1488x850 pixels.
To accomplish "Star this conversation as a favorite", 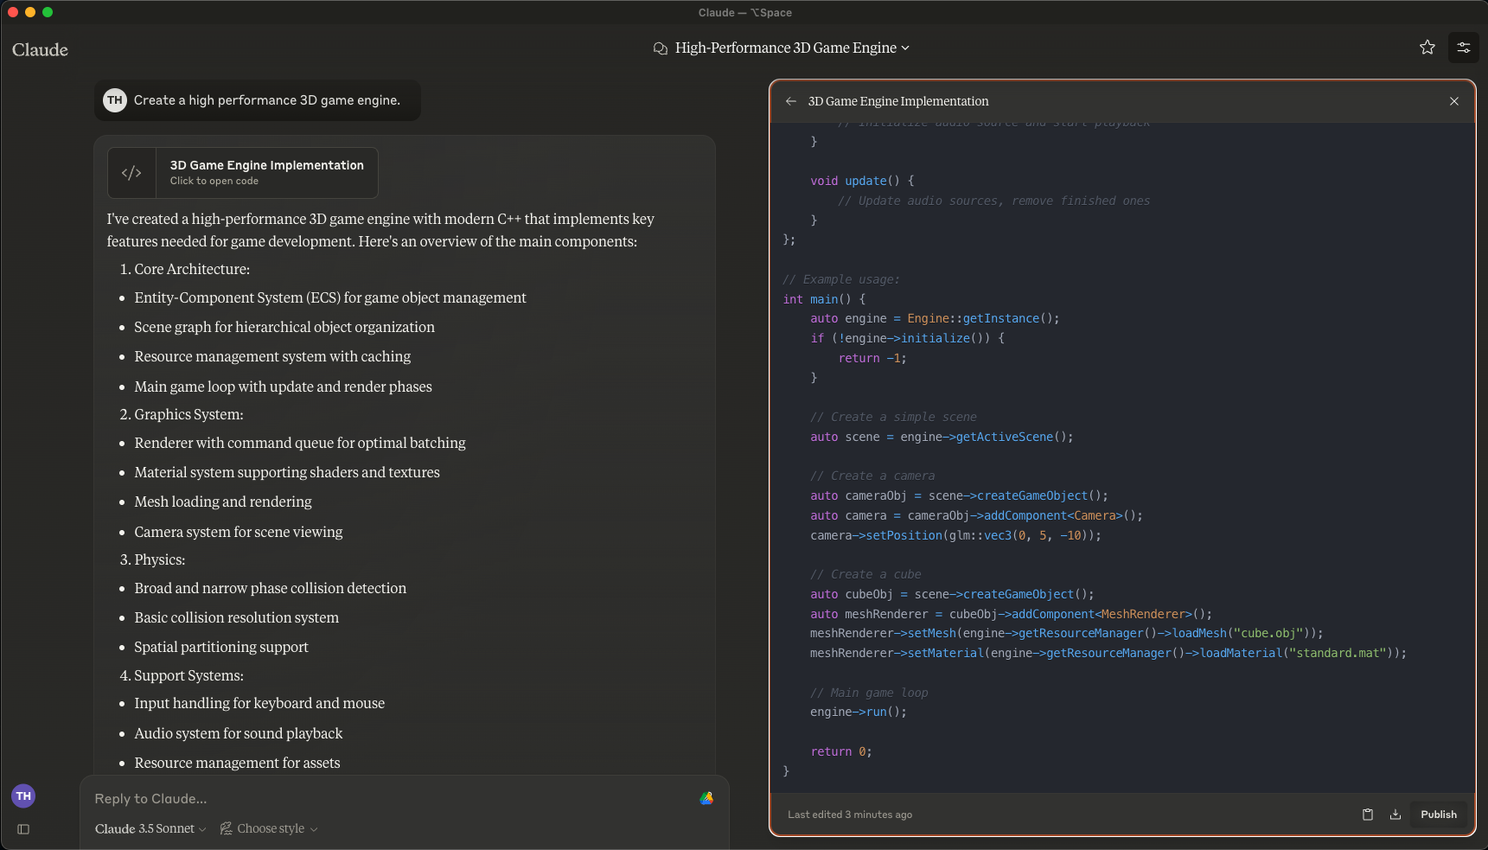I will pos(1427,47).
